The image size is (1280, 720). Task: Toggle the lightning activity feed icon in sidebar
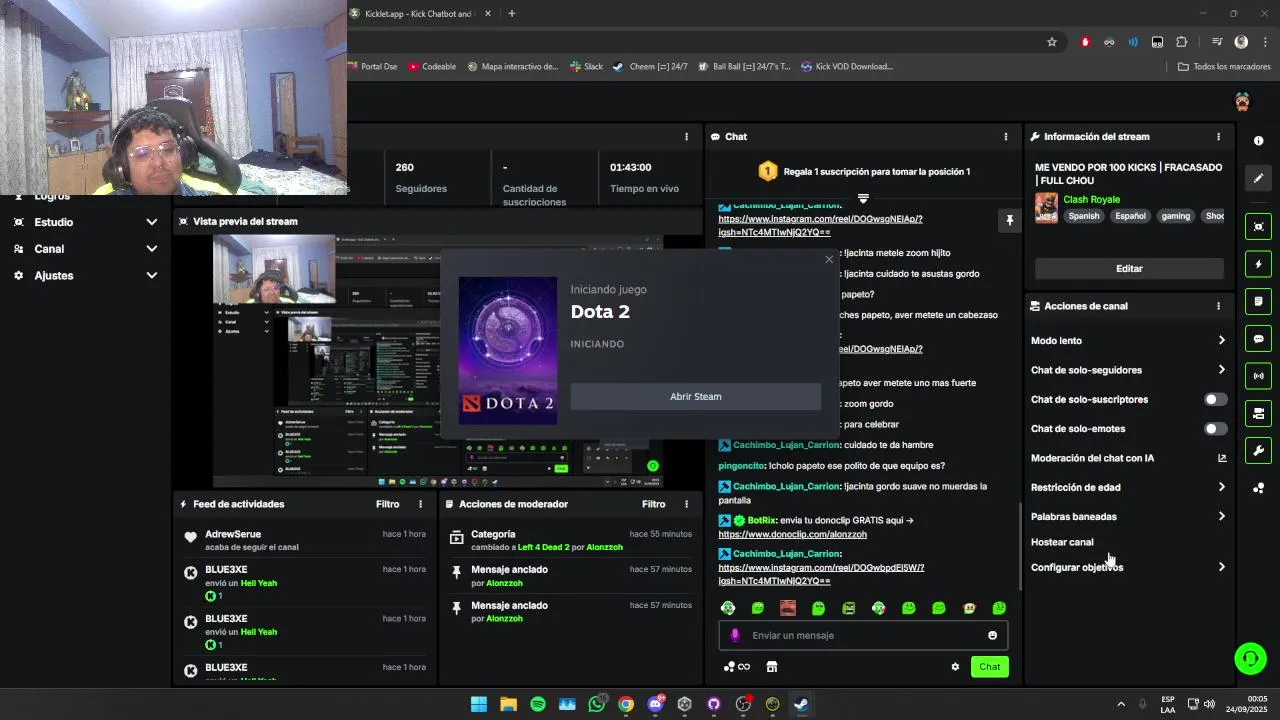(1258, 264)
